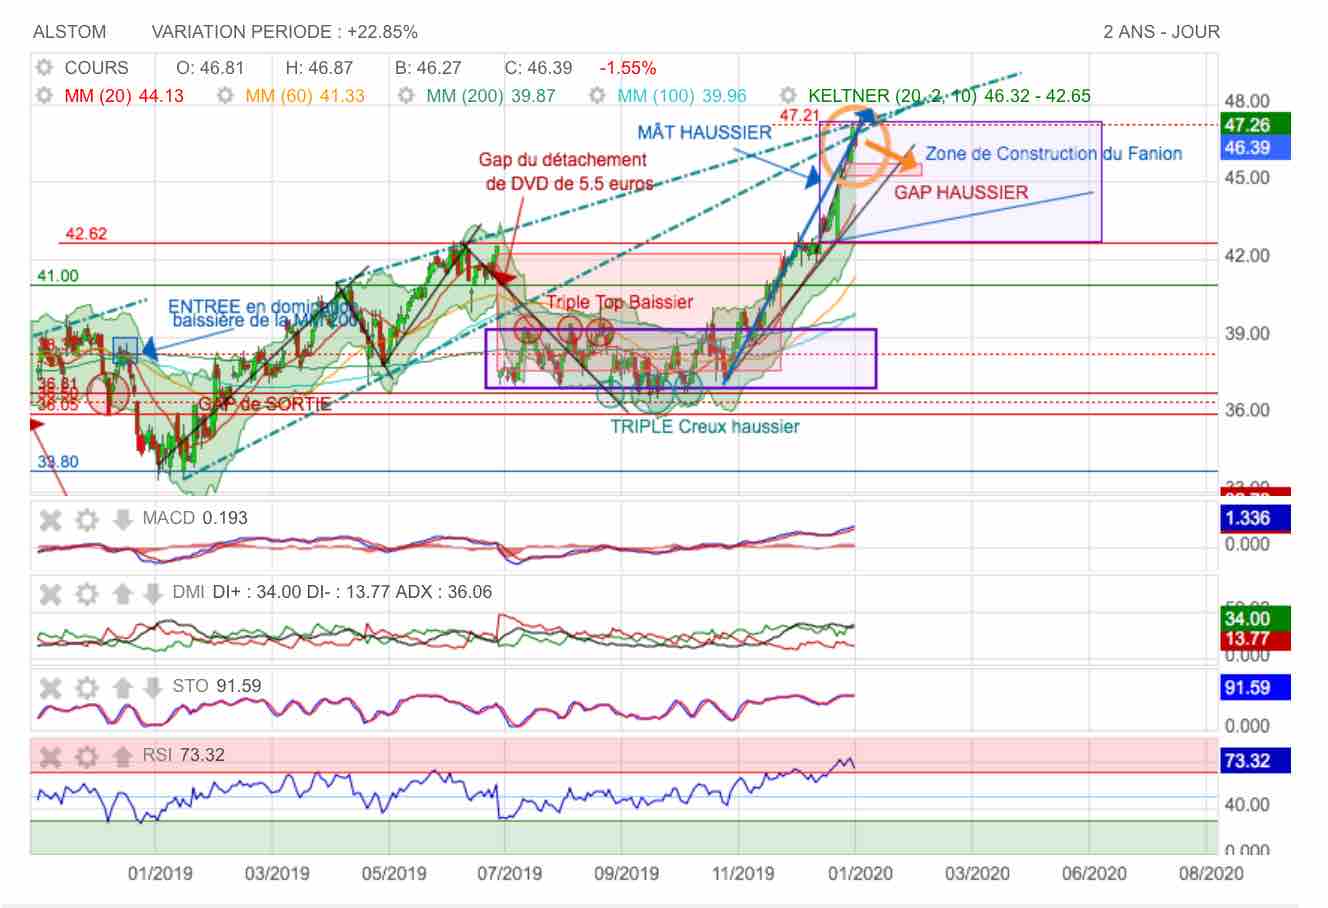Open the KELTNER channel settings gear
Screen dimensions: 1328x908
(x=789, y=96)
